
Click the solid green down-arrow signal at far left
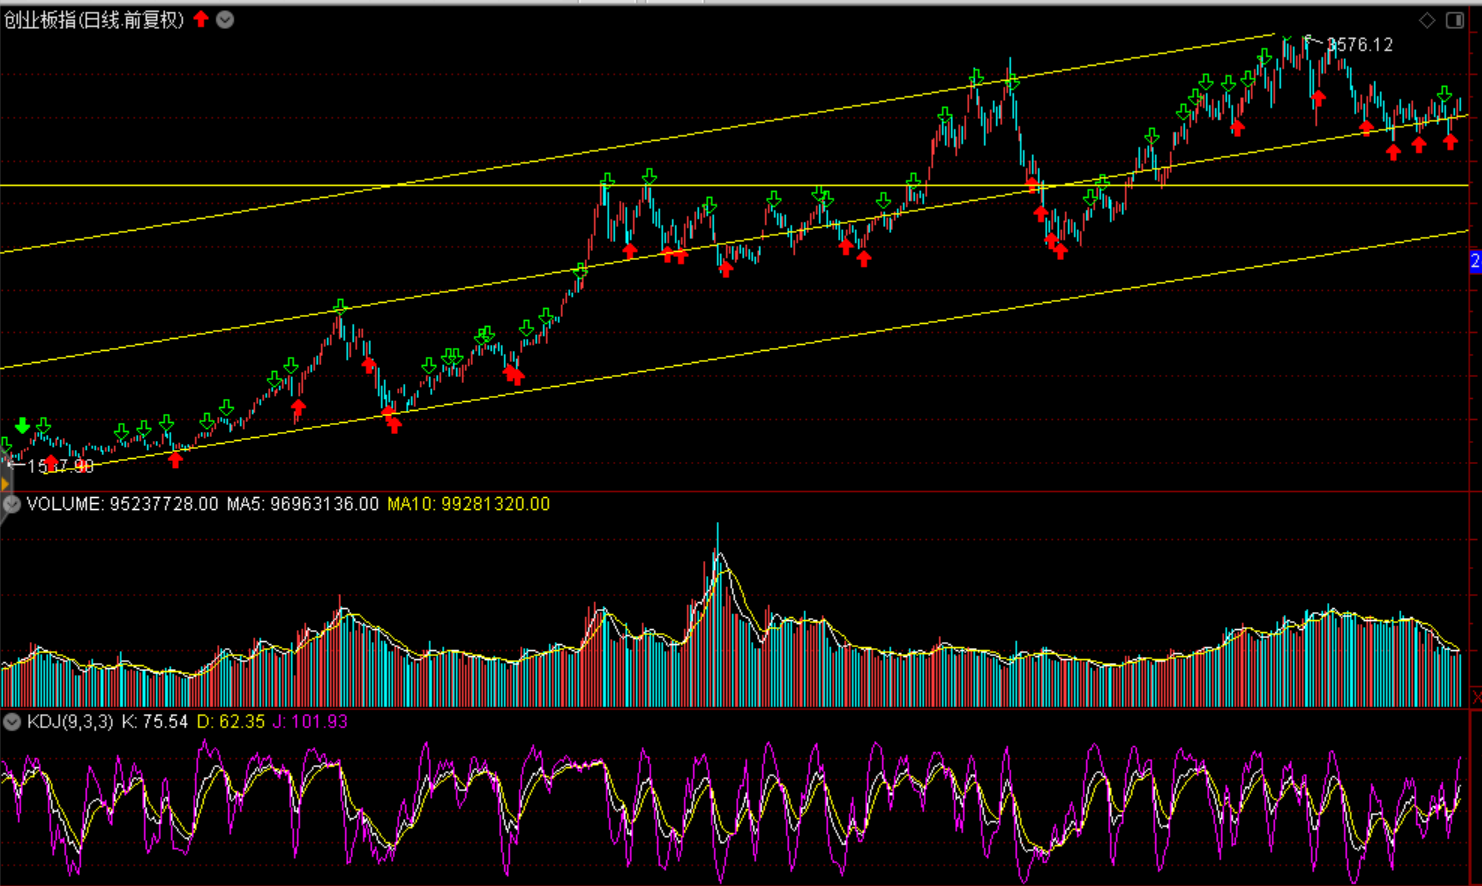(x=23, y=427)
